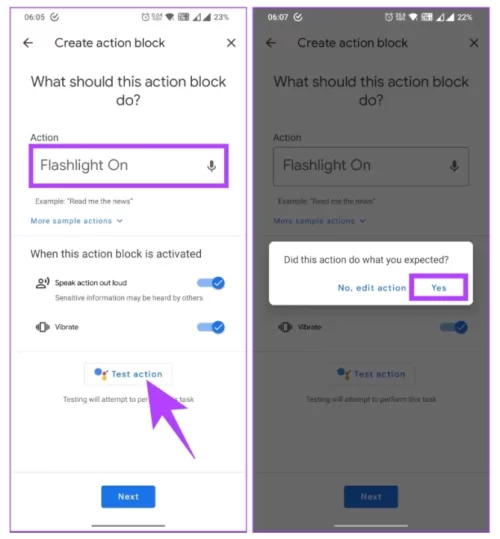Toggle the Vibrate switch on the right dimmed screen
This screenshot has width=500, height=539.
pyautogui.click(x=454, y=327)
